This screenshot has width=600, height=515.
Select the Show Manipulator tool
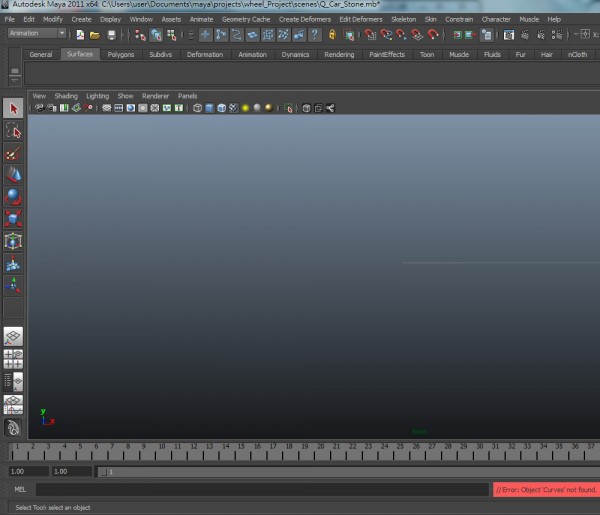click(x=13, y=285)
